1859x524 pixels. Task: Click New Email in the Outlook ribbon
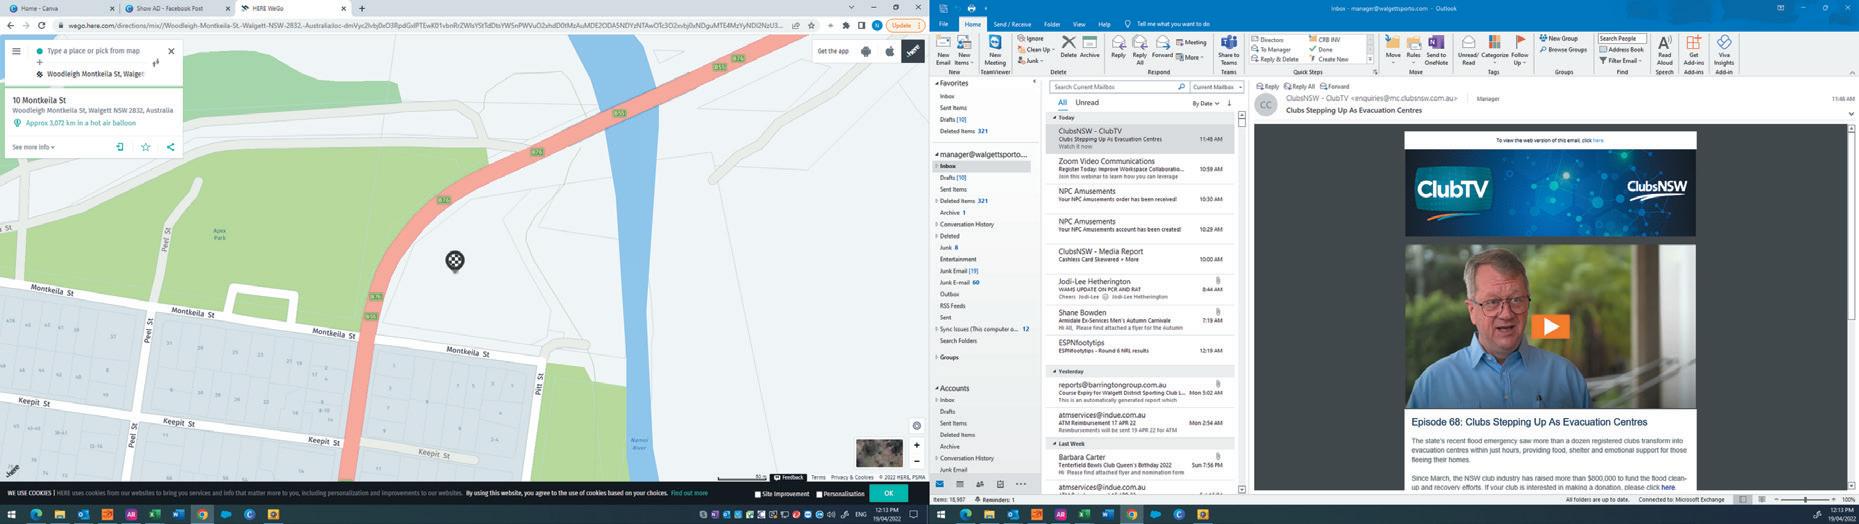(x=943, y=50)
